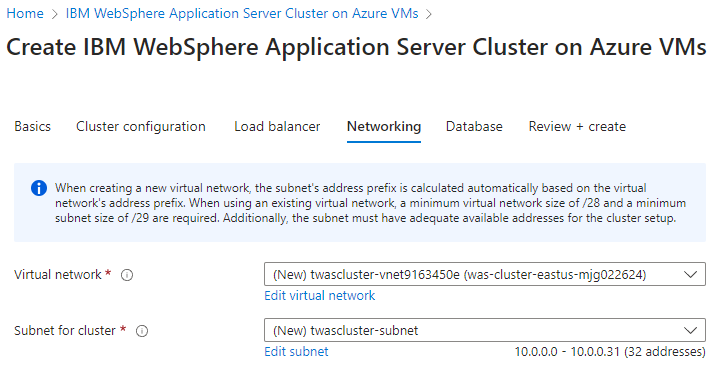Jump to the Review + create tab
717x369 pixels.
pos(577,126)
